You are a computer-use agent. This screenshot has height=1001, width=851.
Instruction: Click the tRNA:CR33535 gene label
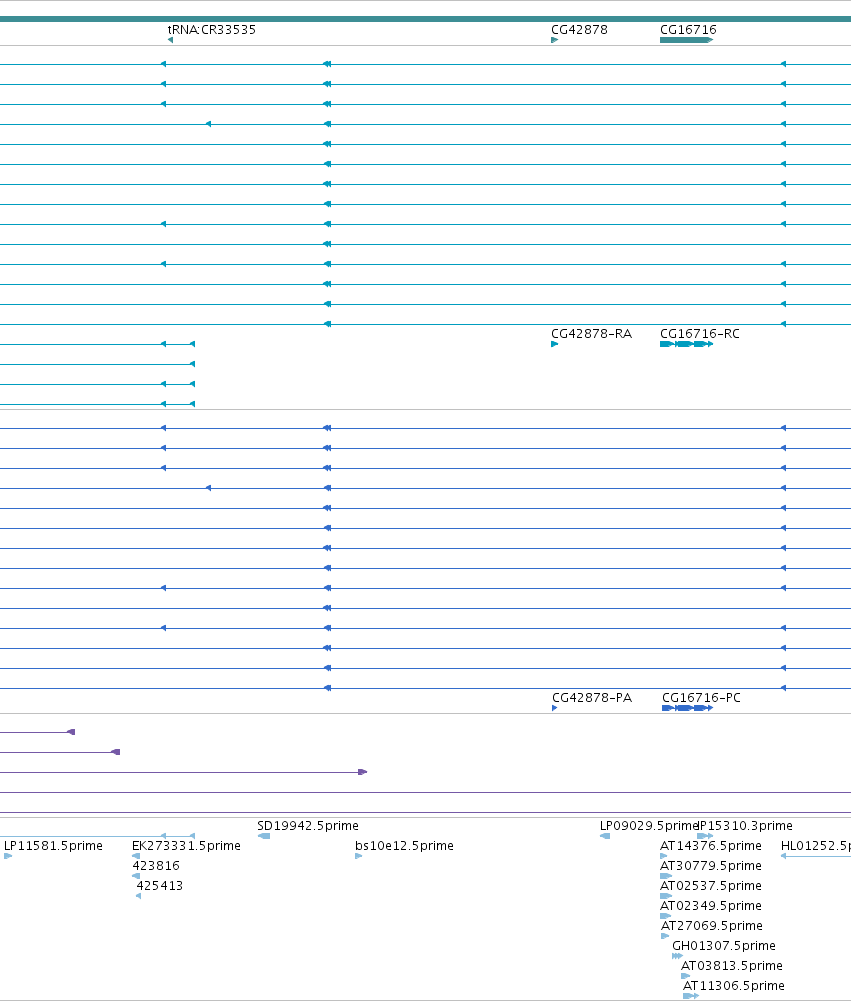coord(211,29)
